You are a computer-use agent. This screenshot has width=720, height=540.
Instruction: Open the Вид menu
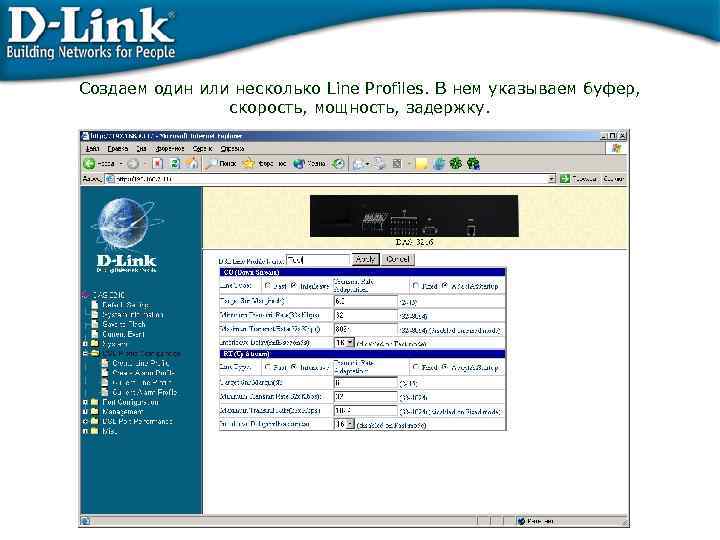pyautogui.click(x=141, y=148)
